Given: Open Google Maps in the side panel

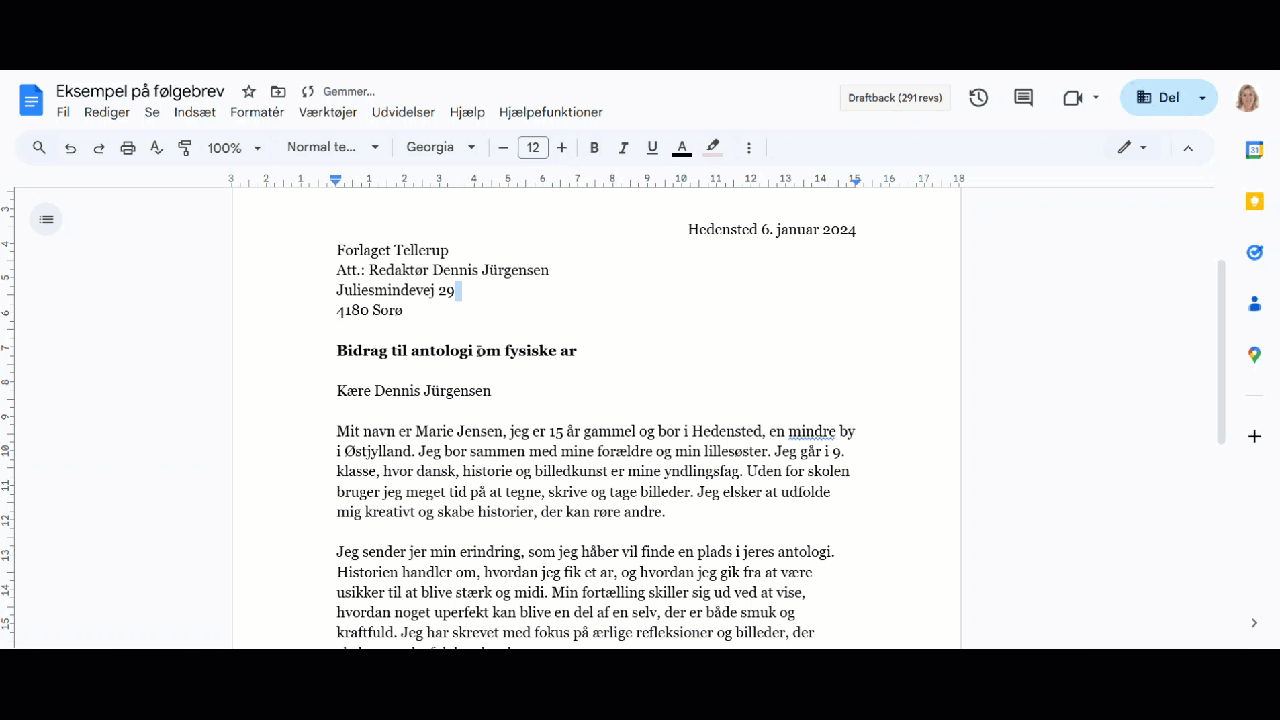Looking at the screenshot, I should (1255, 354).
